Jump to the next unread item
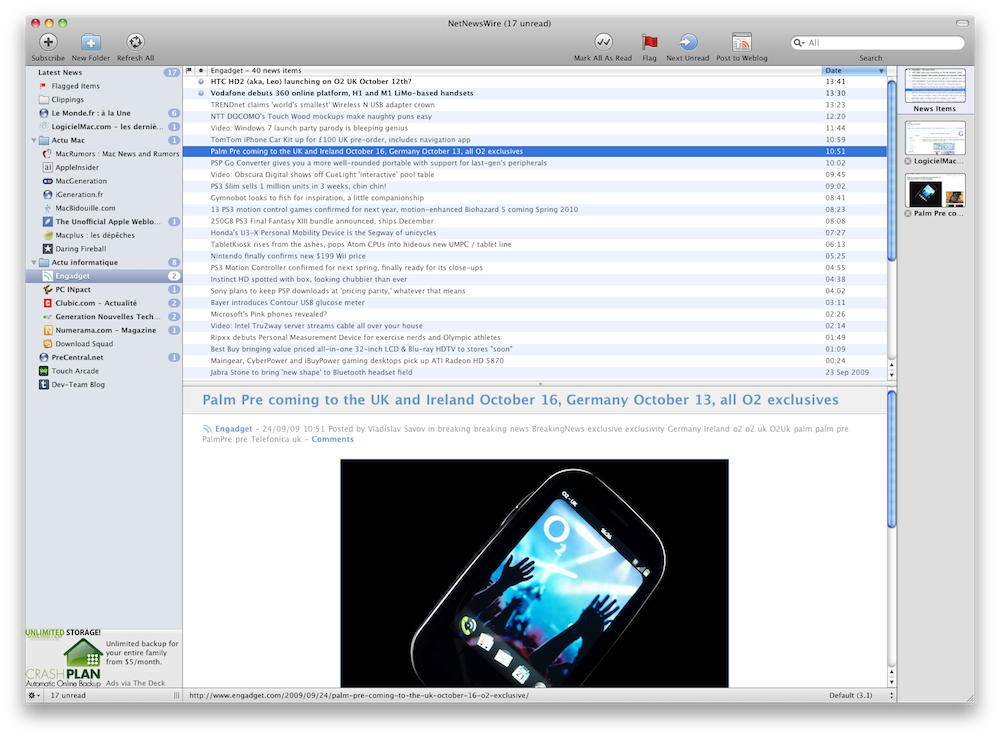 click(x=688, y=42)
